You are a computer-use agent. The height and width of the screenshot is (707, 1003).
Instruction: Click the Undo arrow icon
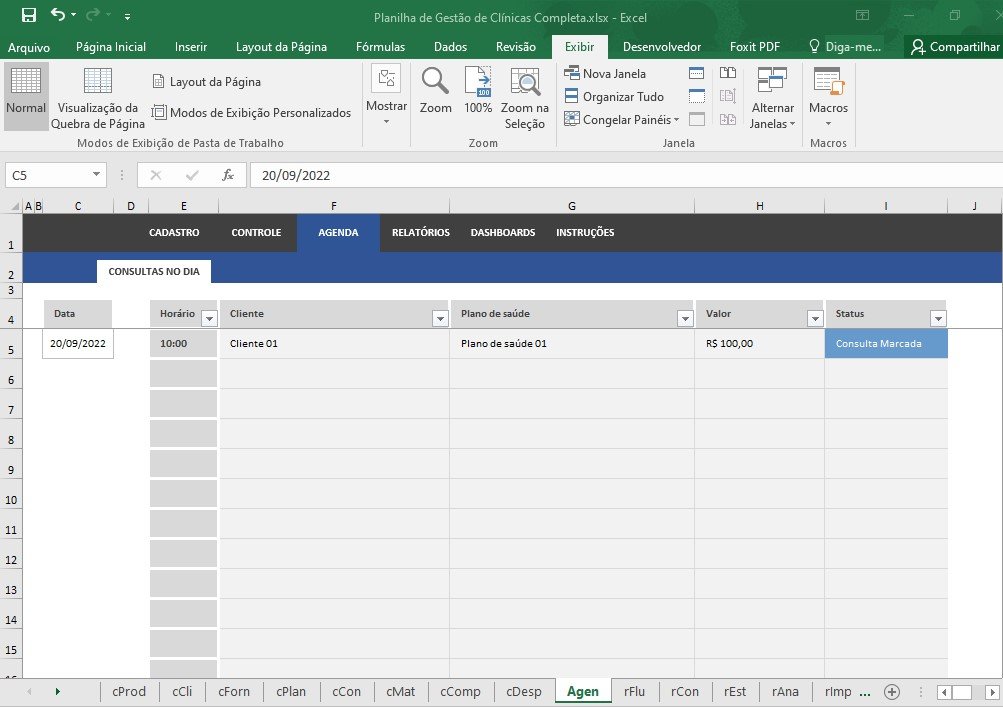tap(58, 15)
